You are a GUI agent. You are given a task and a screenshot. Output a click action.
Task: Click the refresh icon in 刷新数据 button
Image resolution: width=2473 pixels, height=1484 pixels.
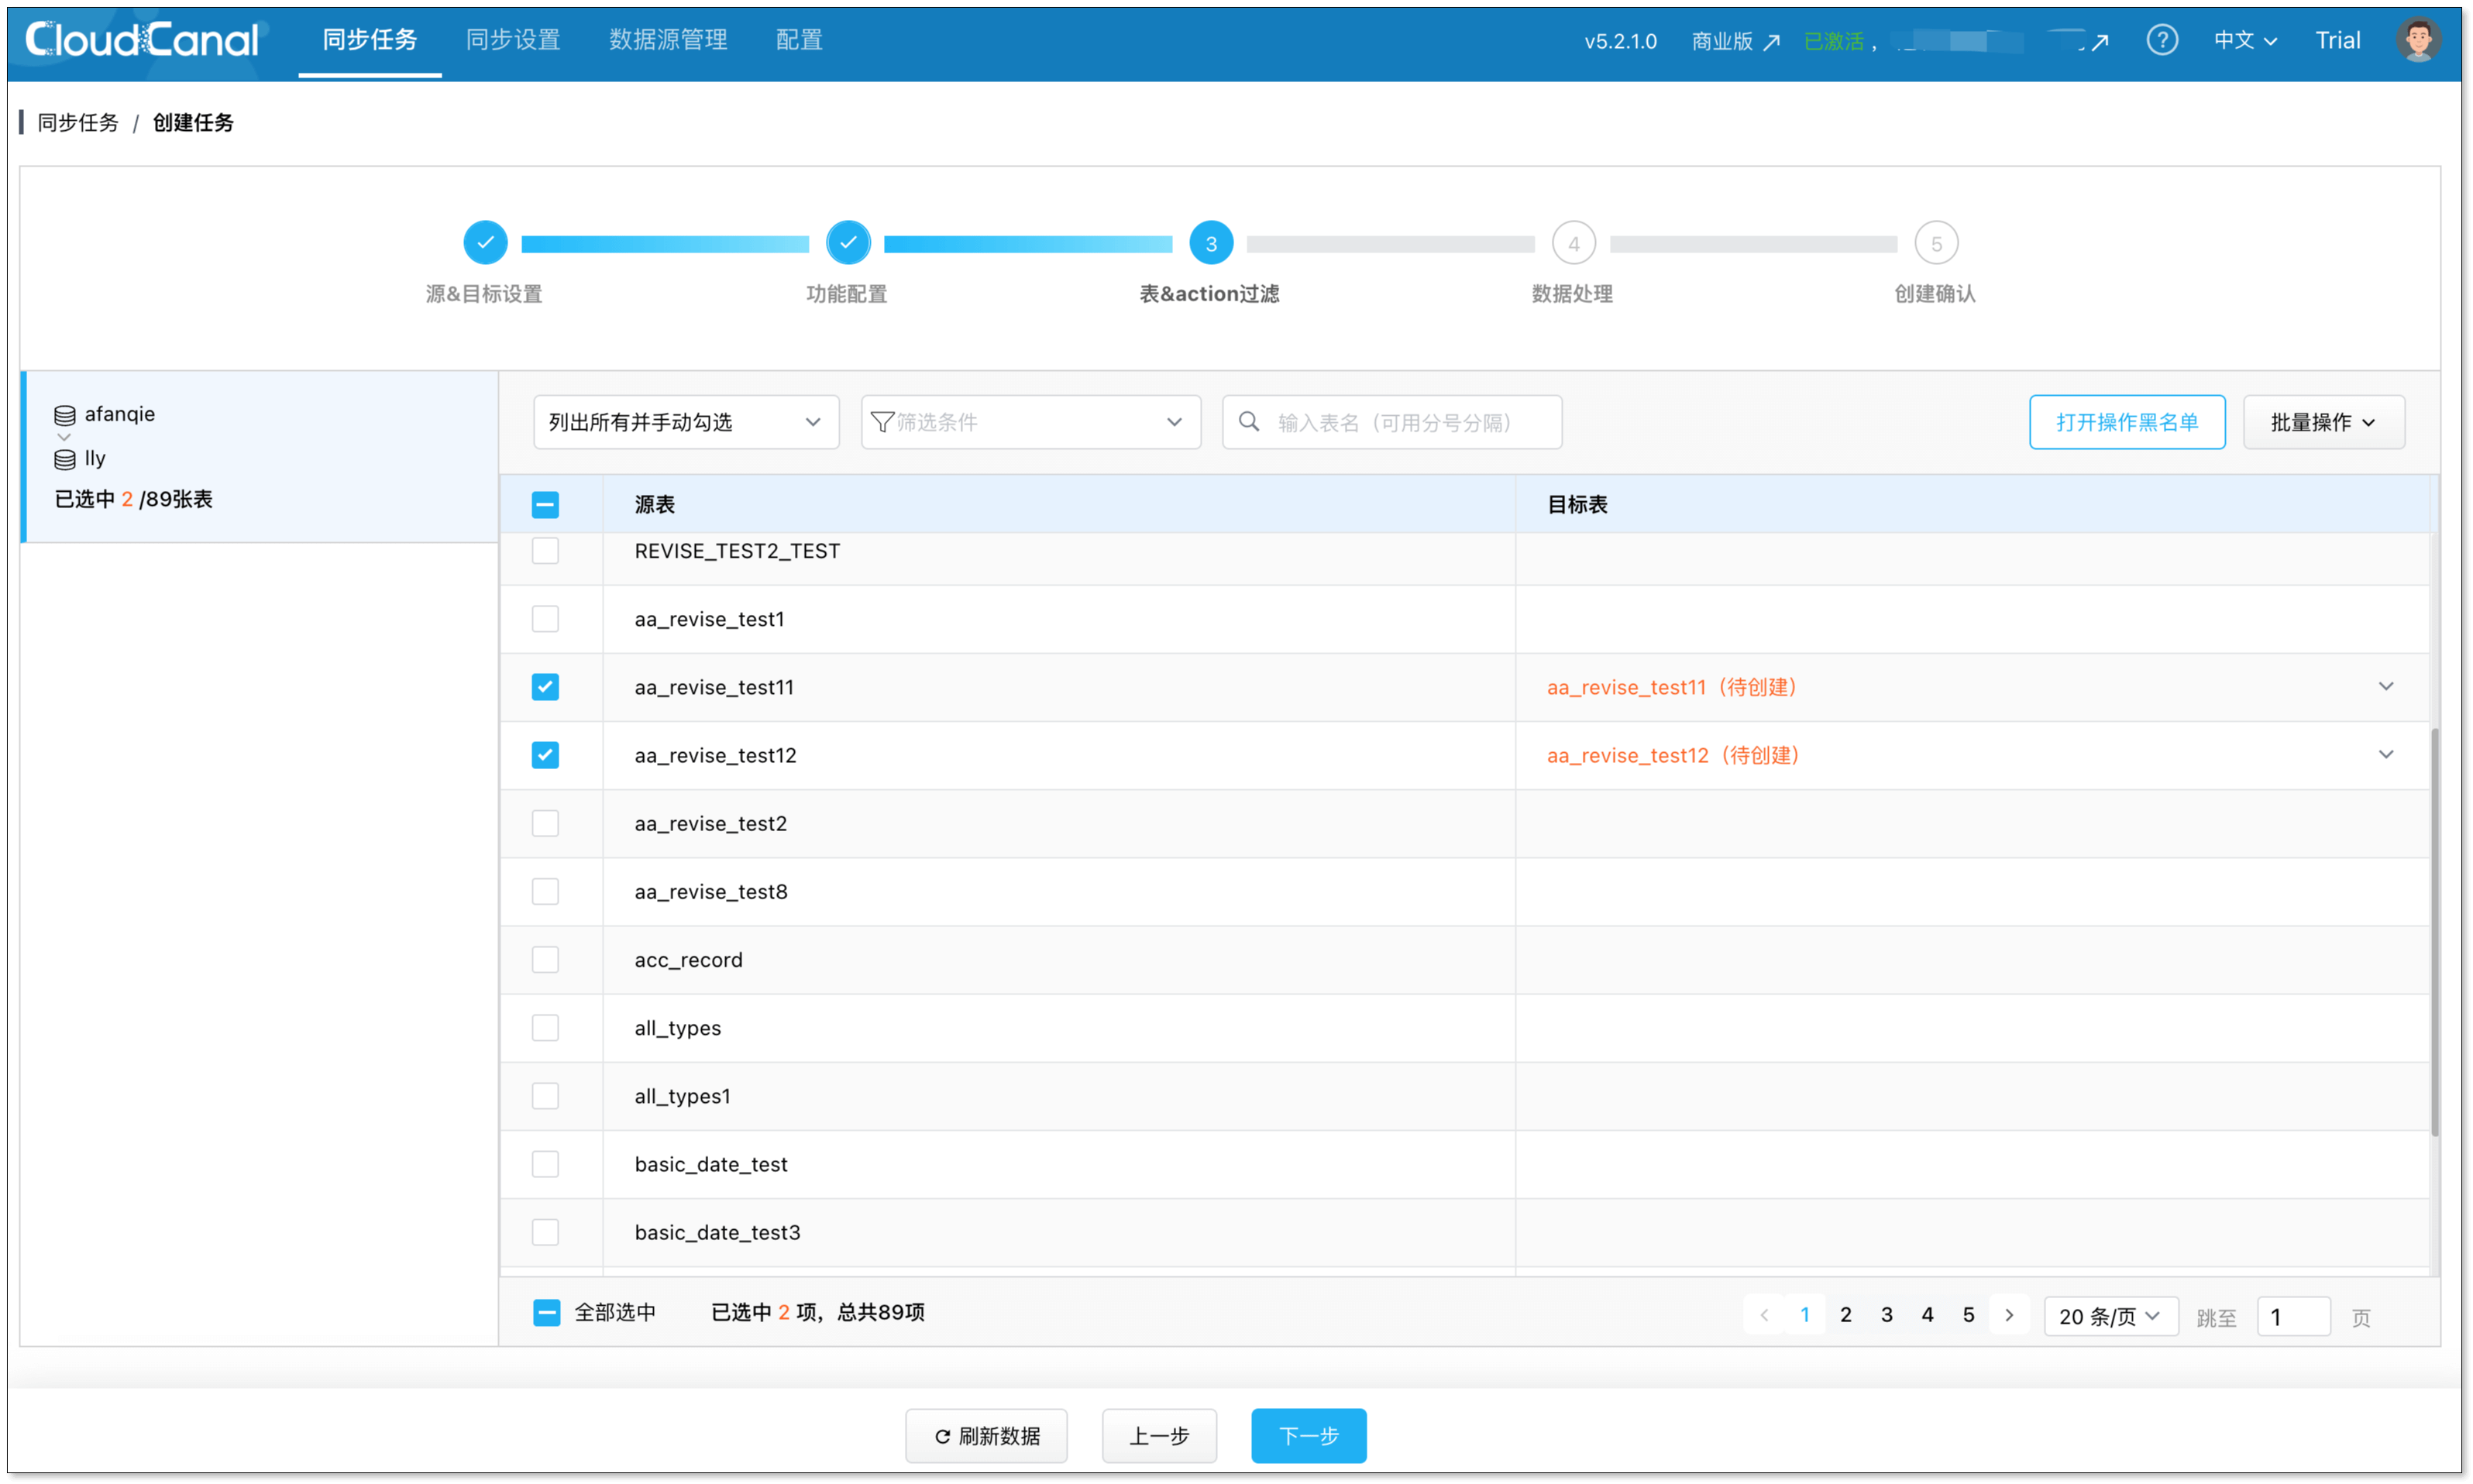click(x=941, y=1436)
